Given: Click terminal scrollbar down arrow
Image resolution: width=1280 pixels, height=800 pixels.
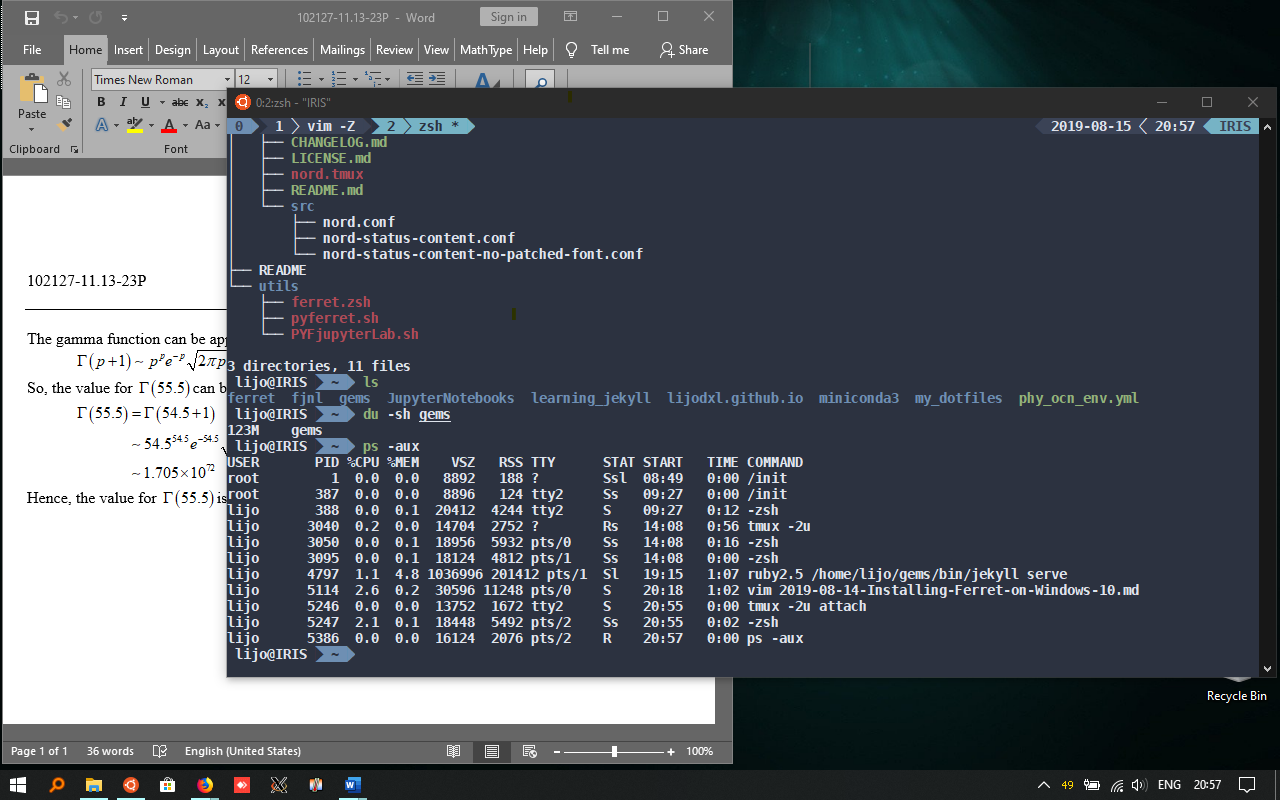Looking at the screenshot, I should pos(1267,668).
